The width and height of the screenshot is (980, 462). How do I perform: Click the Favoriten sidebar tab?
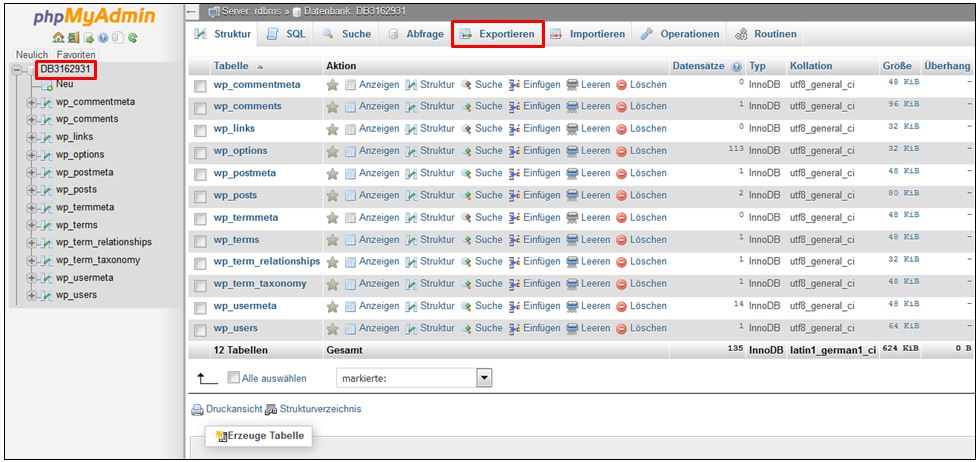click(x=76, y=54)
